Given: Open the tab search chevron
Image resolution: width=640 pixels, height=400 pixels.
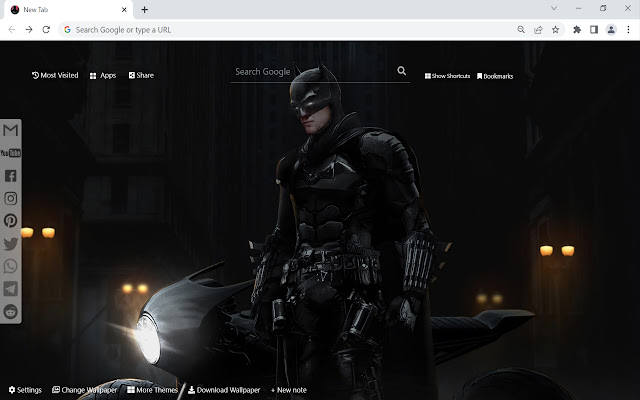Looking at the screenshot, I should [554, 8].
